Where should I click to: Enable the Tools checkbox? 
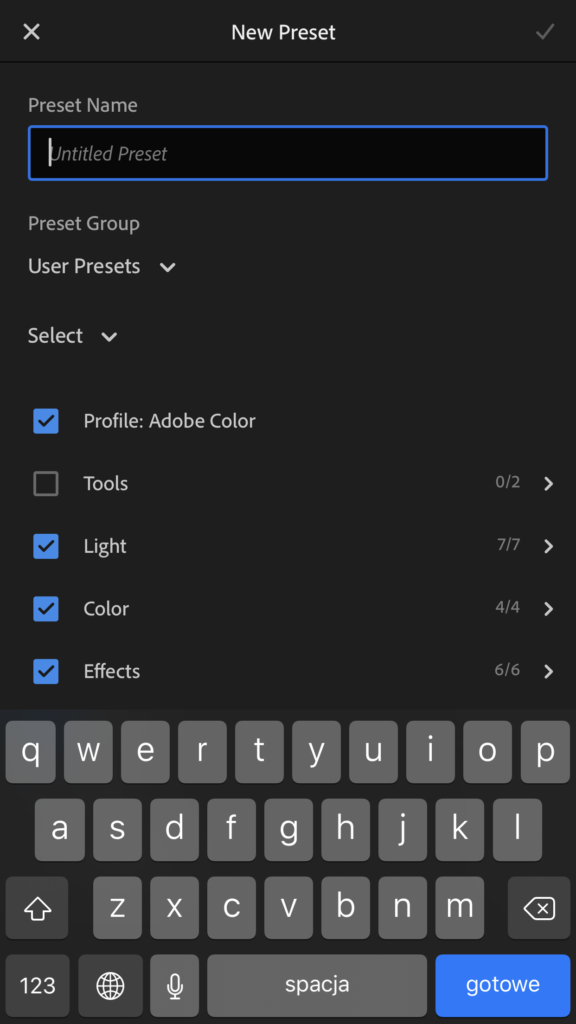tap(45, 483)
